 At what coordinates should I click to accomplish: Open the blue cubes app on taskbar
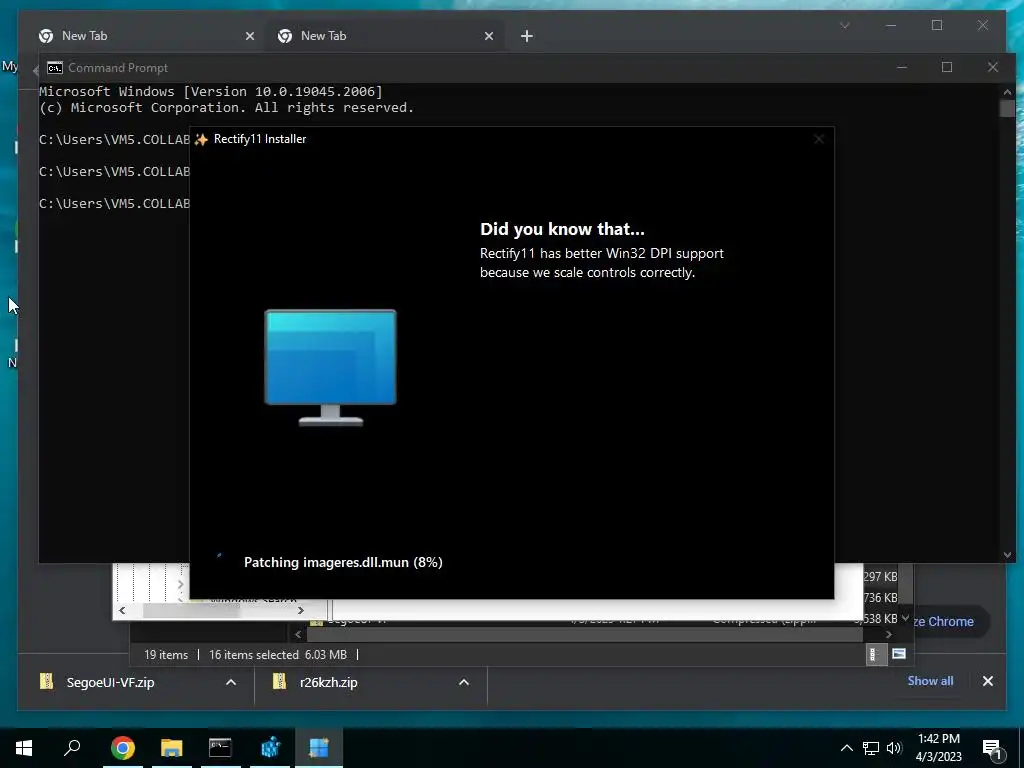click(270, 748)
